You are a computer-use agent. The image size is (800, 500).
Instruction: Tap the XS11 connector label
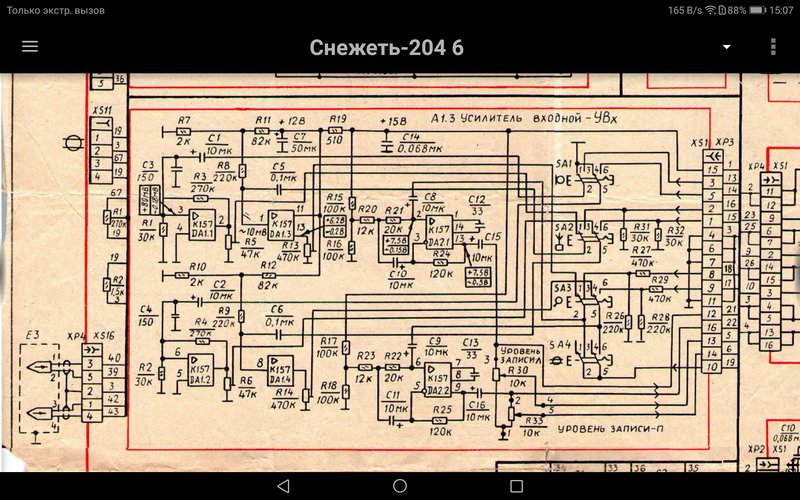[x=102, y=110]
